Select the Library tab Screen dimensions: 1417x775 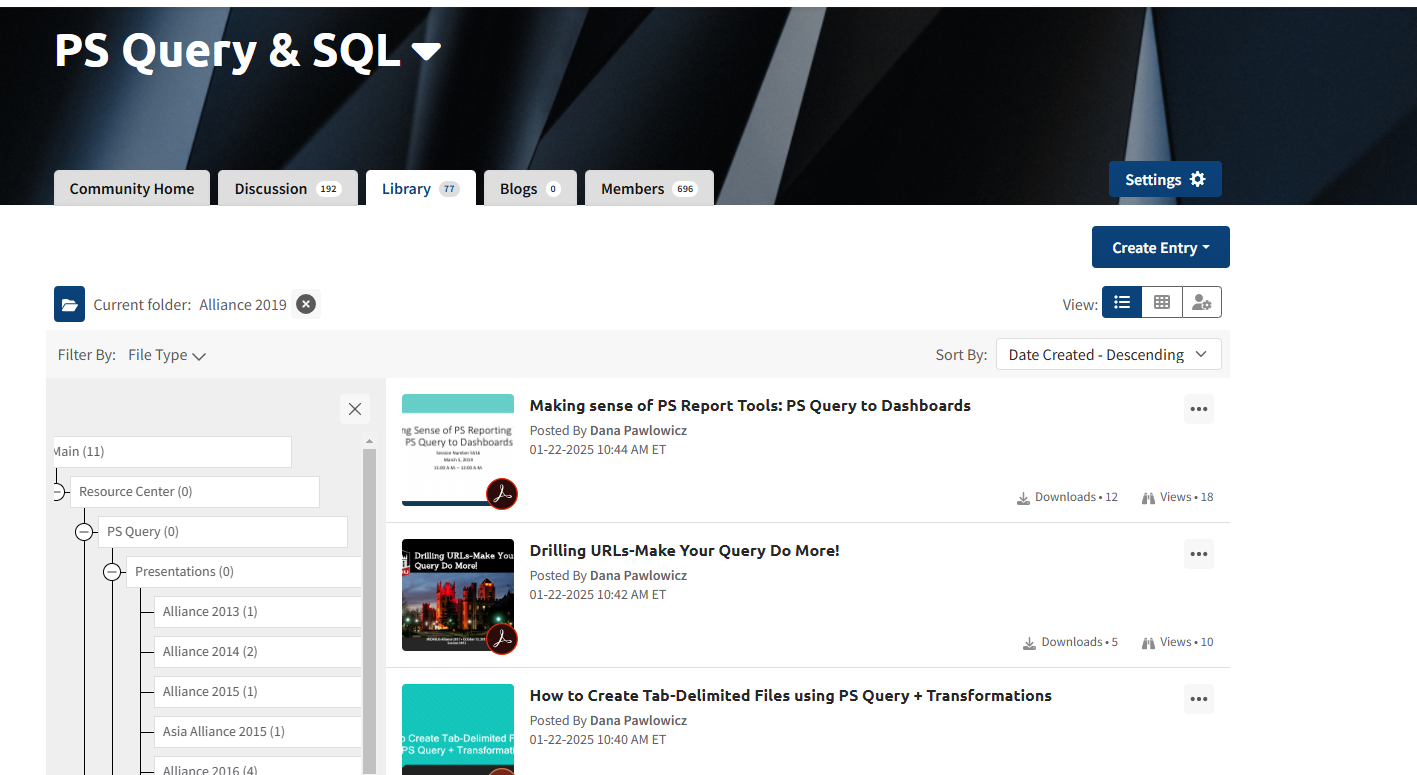(421, 188)
